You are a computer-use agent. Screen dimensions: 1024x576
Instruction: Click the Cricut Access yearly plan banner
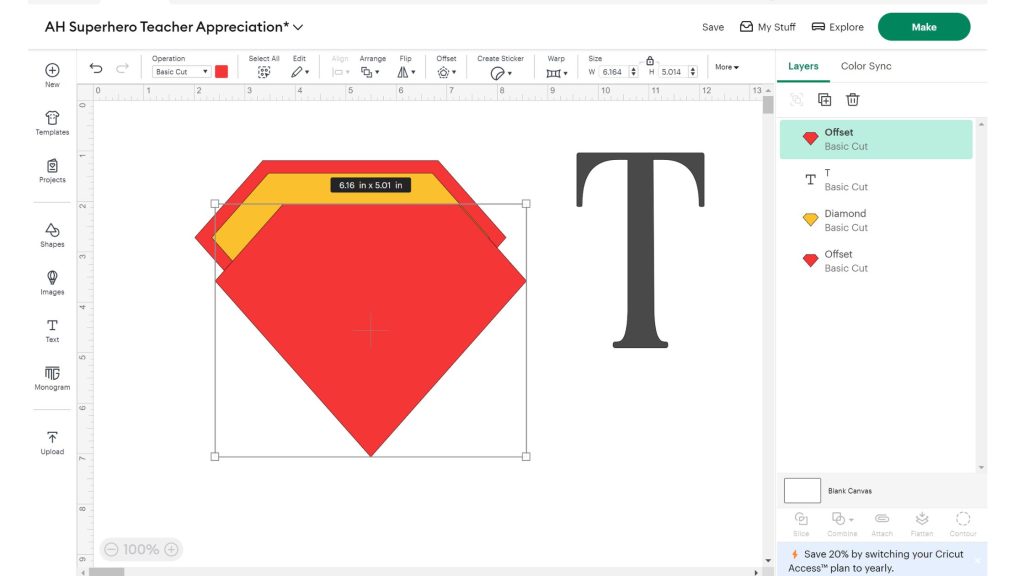coord(882,560)
